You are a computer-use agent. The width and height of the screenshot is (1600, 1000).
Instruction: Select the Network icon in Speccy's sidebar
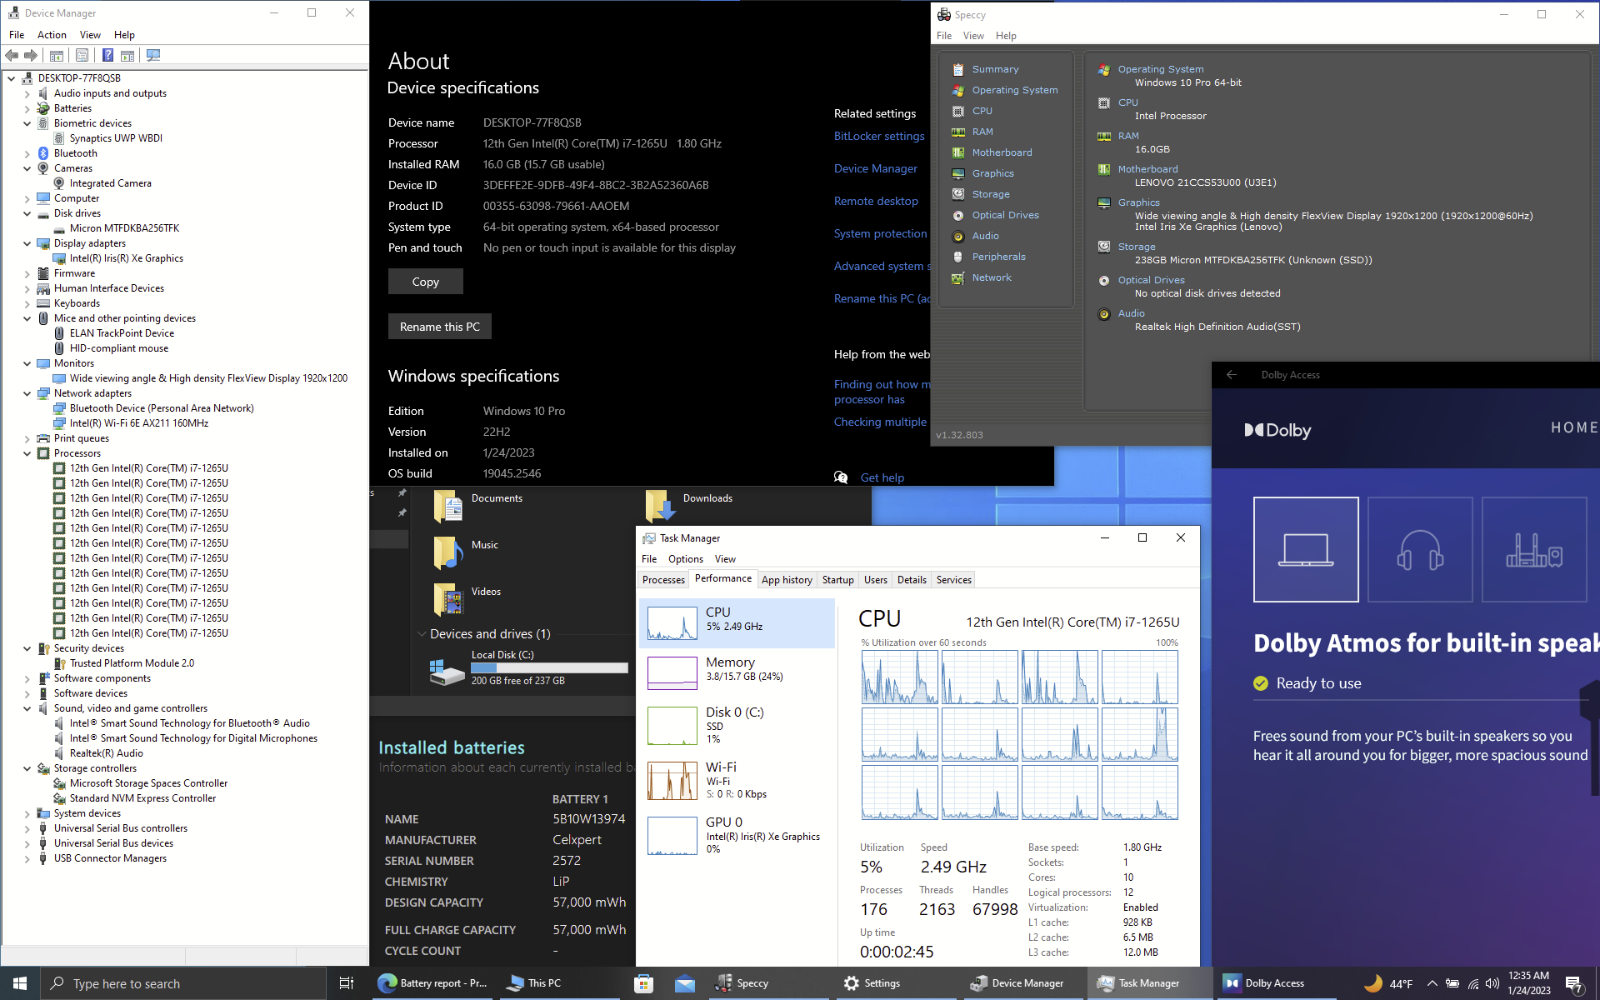[x=958, y=277]
